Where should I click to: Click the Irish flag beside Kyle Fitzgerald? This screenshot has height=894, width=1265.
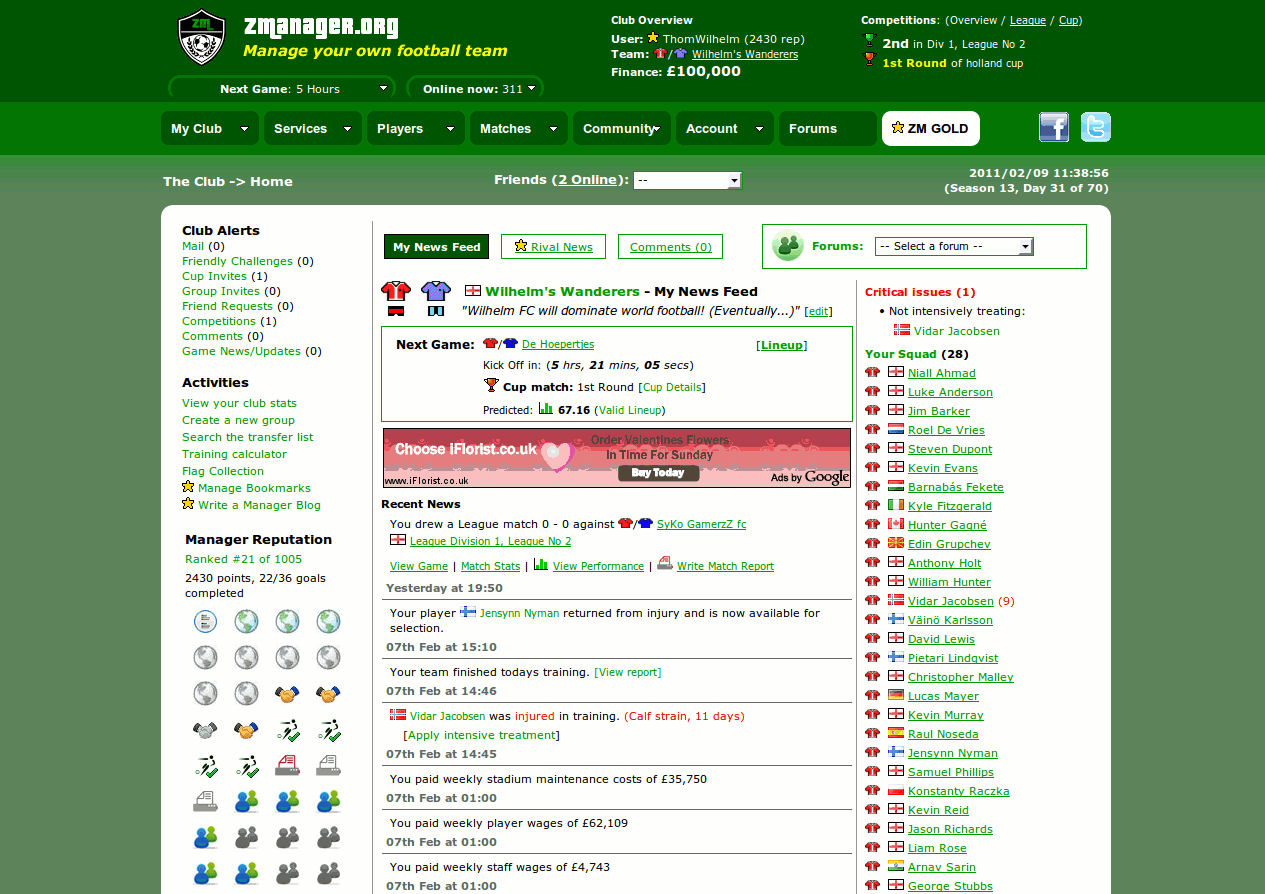[896, 505]
